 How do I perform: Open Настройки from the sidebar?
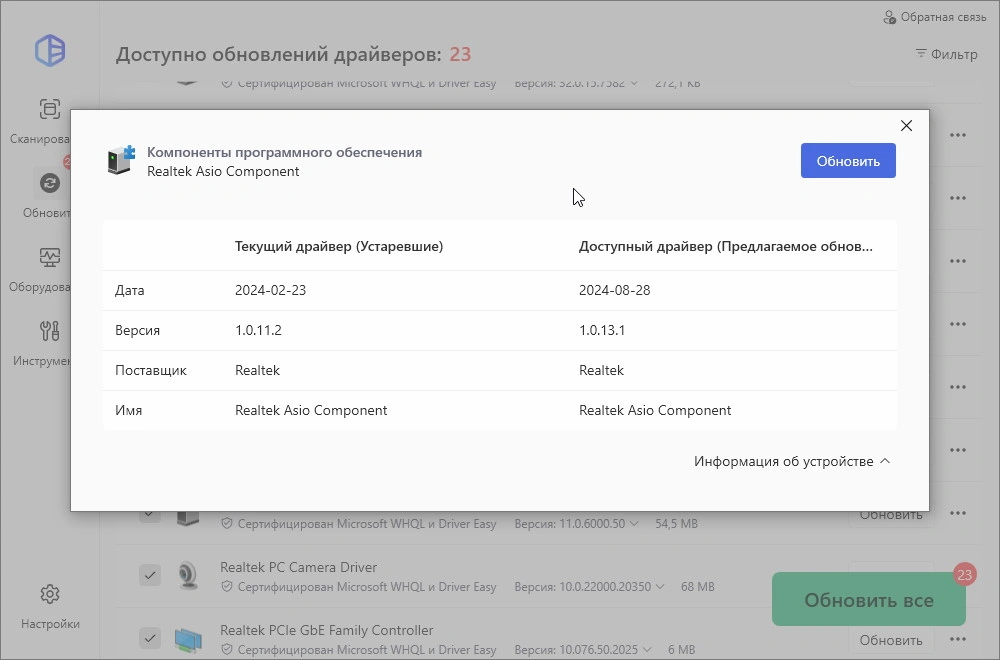click(x=50, y=606)
